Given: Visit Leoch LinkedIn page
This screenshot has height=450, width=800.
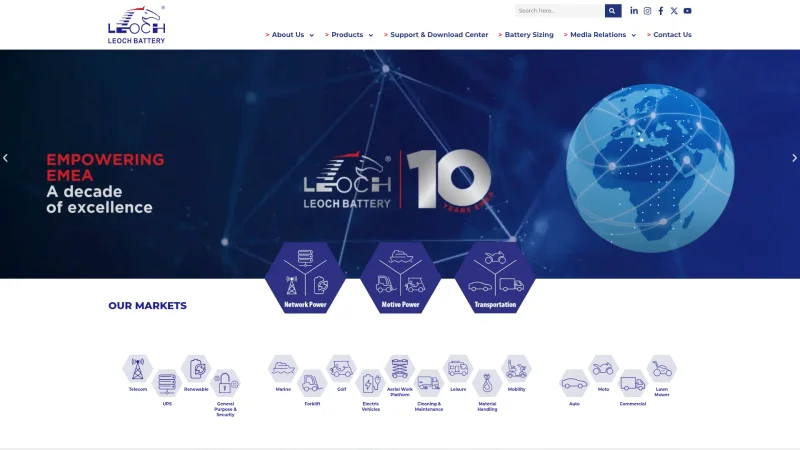Looking at the screenshot, I should coord(634,11).
